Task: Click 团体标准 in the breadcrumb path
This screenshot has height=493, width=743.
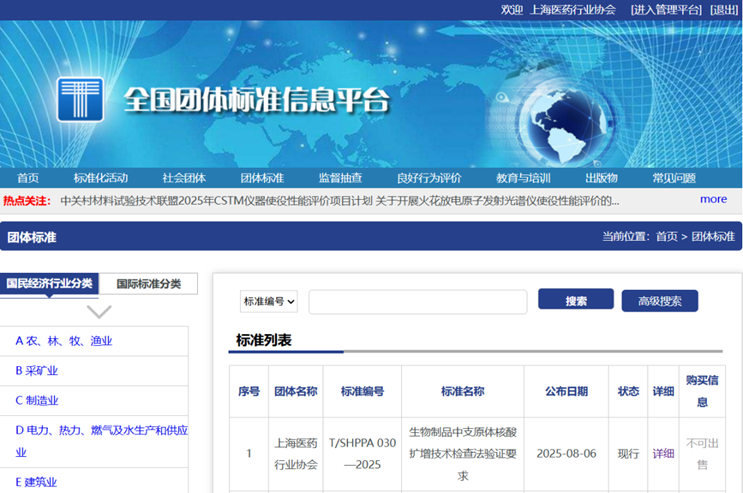Action: pos(713,237)
